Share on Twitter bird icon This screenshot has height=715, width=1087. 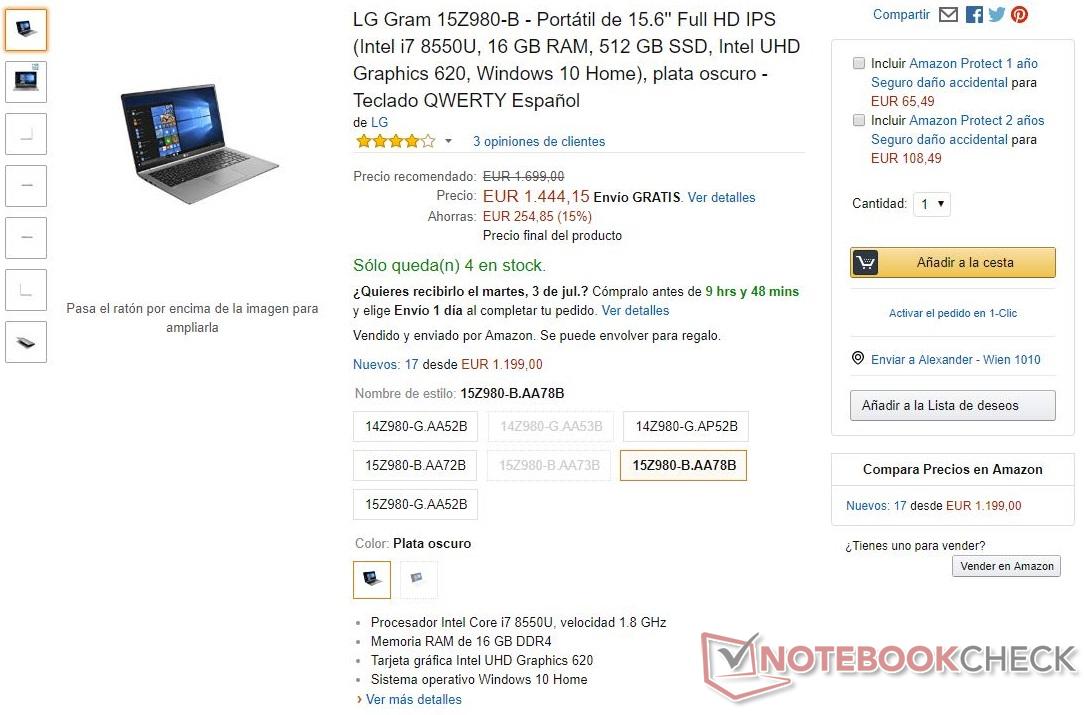pyautogui.click(x=996, y=15)
